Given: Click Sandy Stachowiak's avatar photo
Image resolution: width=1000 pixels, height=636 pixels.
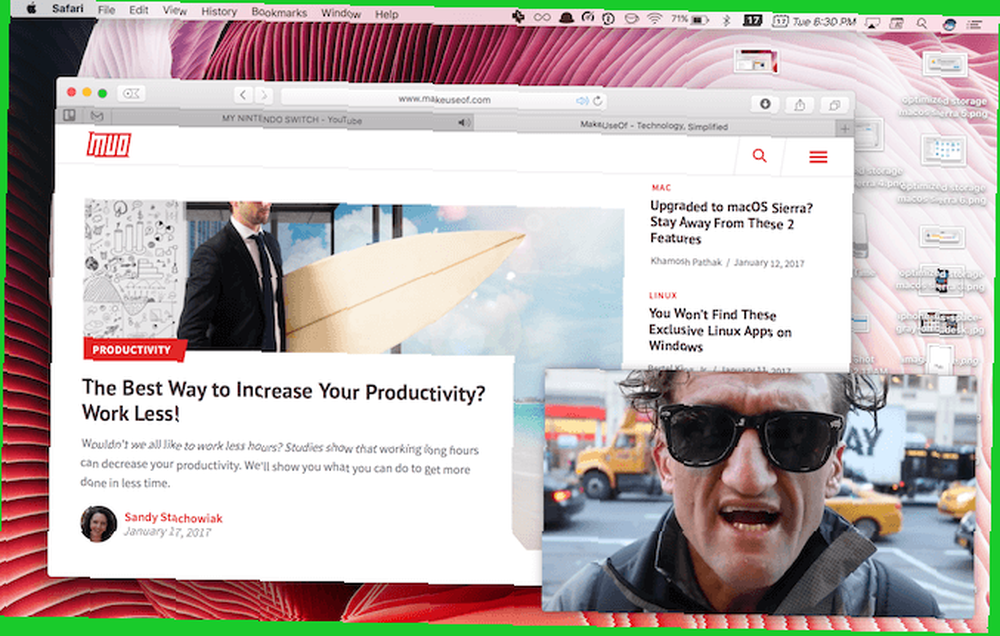Looking at the screenshot, I should [x=98, y=524].
